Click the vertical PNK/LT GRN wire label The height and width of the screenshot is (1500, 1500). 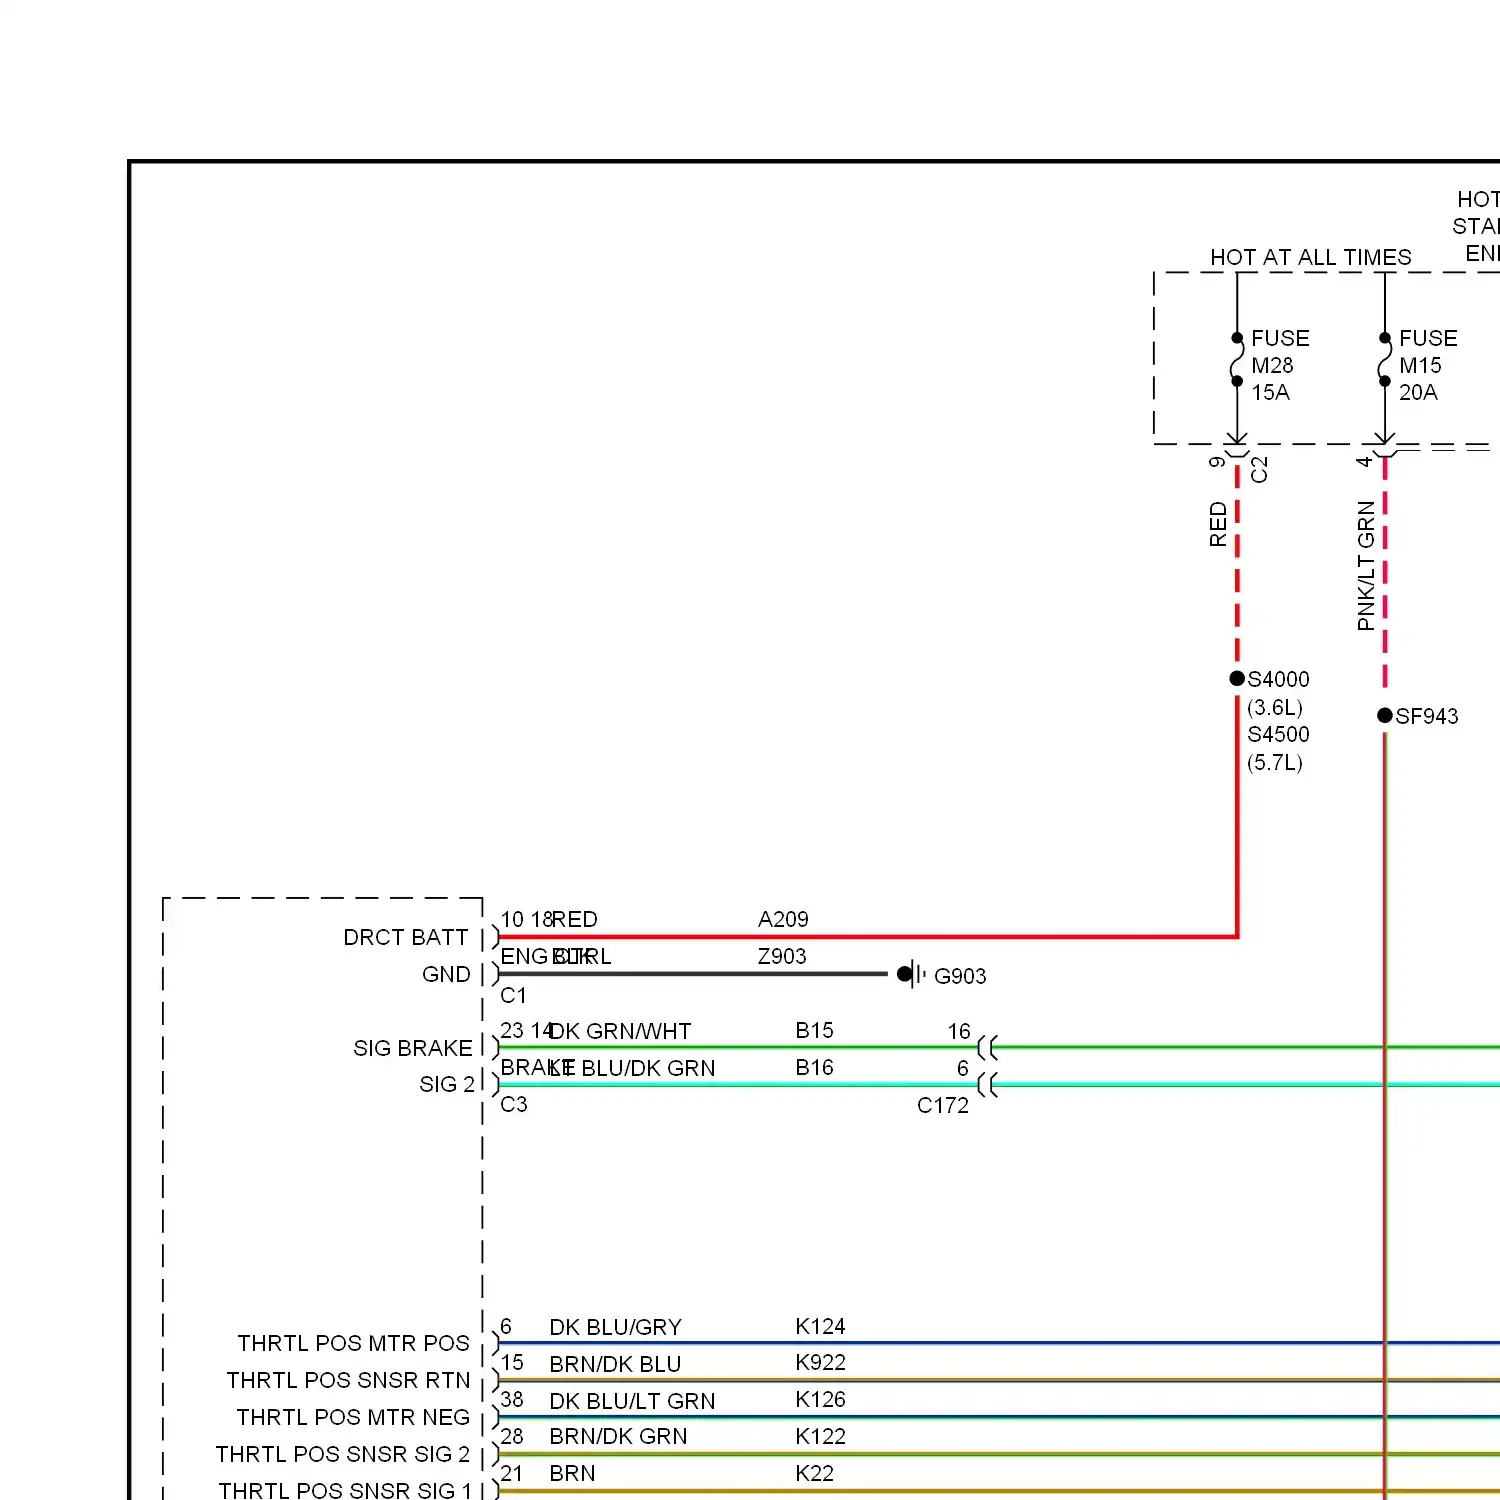pos(1366,566)
